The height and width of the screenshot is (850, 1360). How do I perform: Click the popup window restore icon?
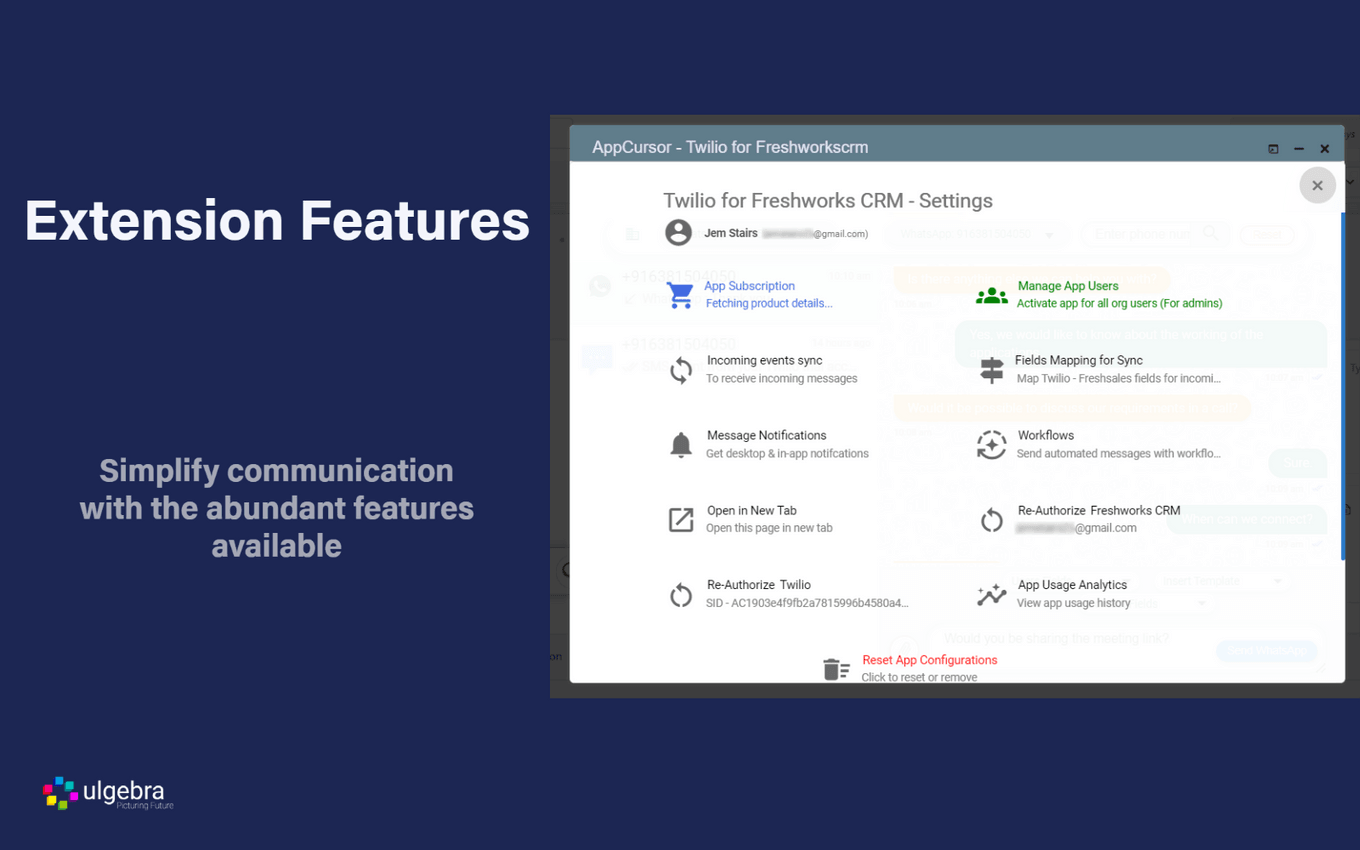[1273, 149]
